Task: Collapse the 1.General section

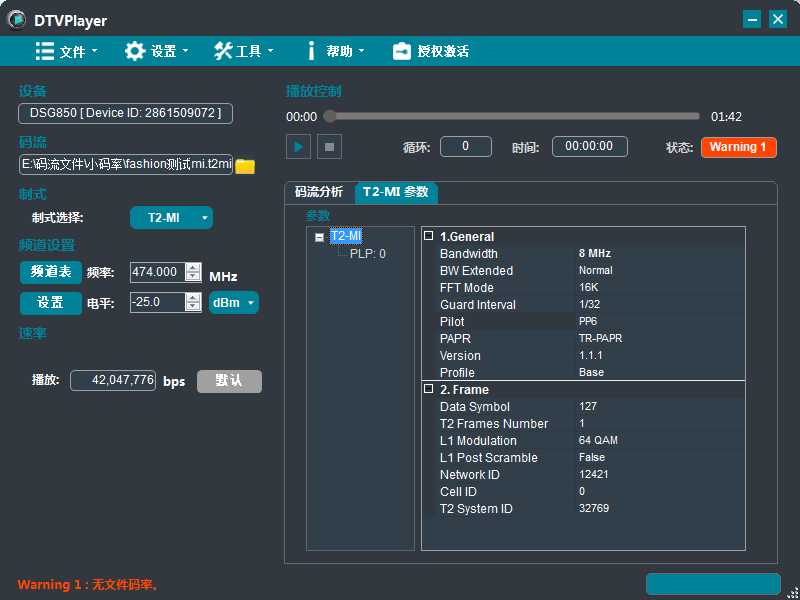Action: click(428, 237)
